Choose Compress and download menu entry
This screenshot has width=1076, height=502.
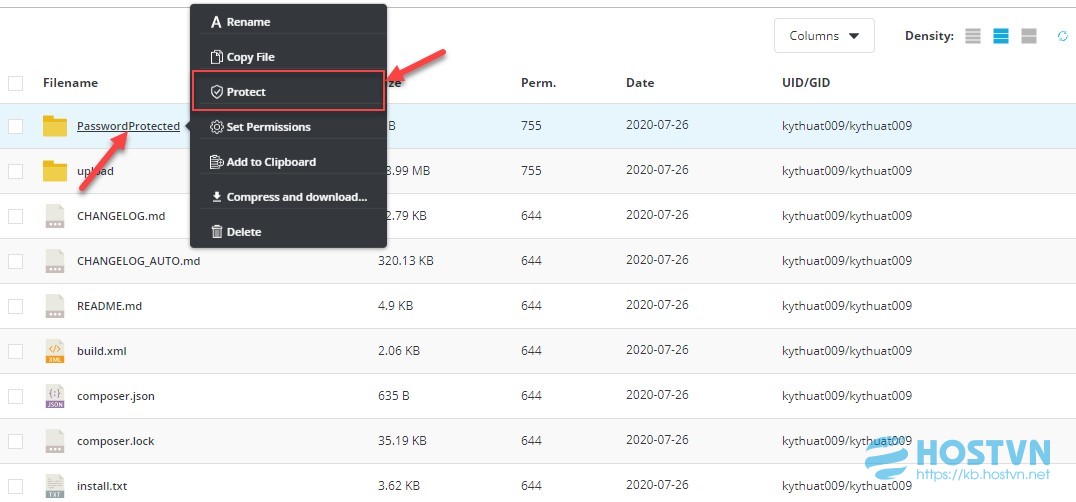(288, 197)
